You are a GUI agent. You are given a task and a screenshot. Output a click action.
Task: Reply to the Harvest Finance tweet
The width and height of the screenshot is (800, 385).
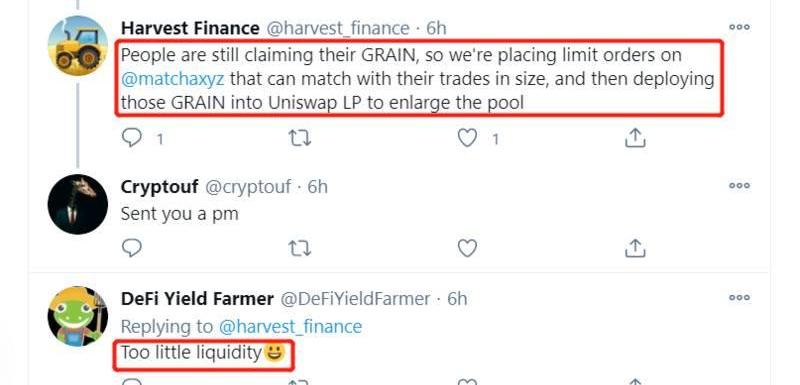click(x=132, y=138)
